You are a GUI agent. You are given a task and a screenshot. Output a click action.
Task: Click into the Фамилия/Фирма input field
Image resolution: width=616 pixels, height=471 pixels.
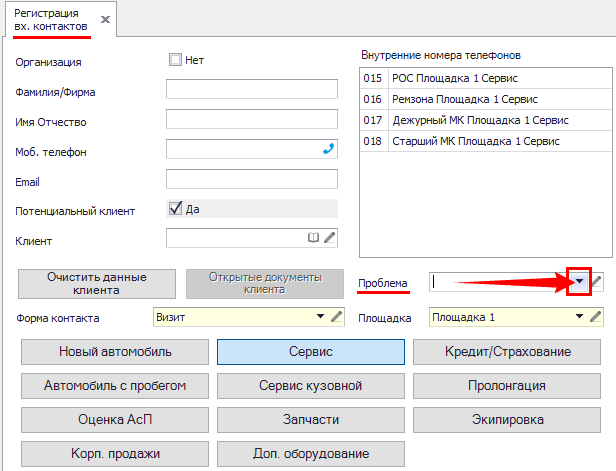click(x=252, y=90)
